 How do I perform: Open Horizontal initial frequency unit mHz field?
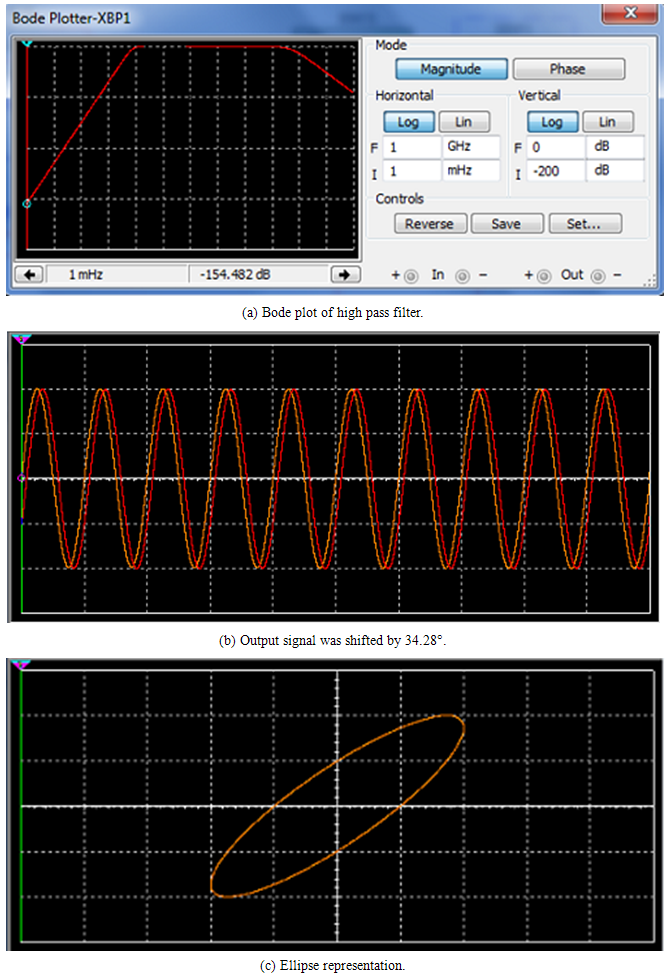click(x=470, y=170)
